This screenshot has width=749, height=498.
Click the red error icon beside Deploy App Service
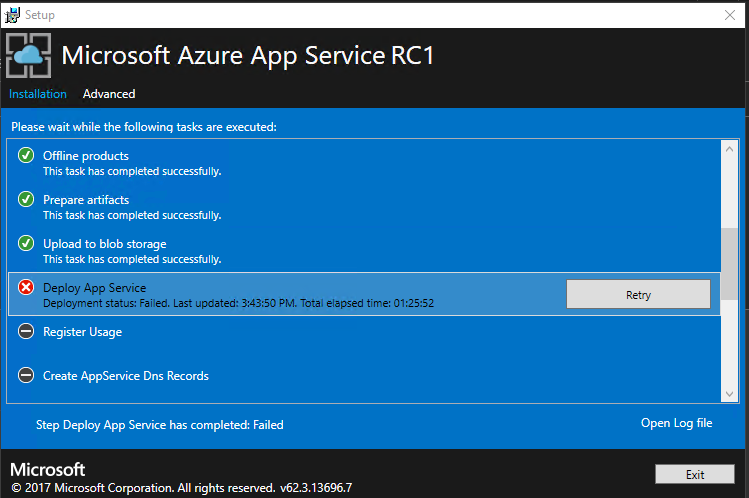26,287
